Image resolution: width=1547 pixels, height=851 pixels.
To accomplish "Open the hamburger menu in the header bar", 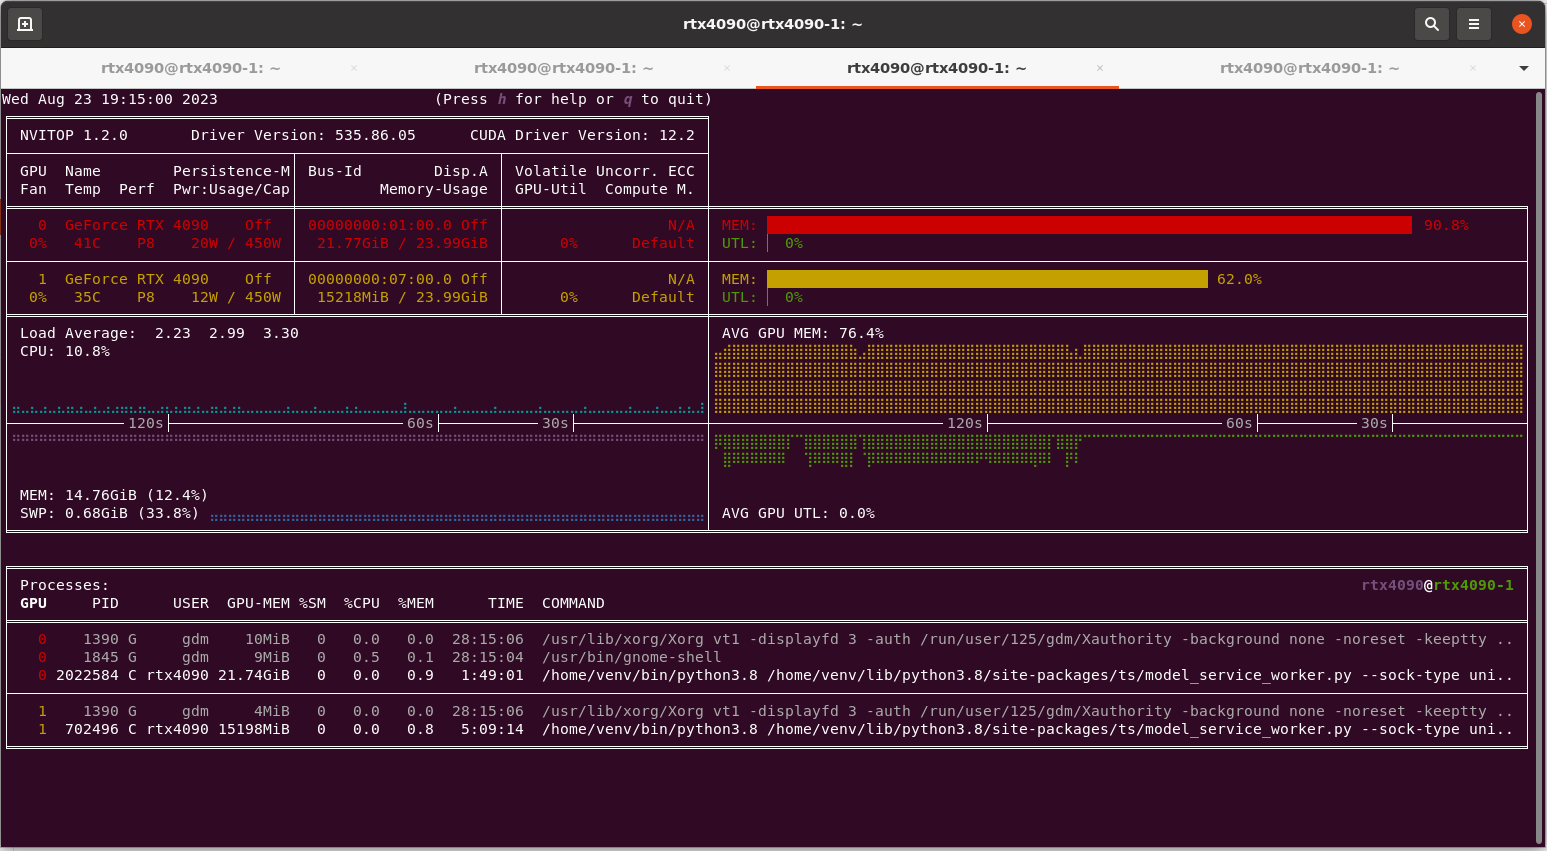I will pos(1473,23).
